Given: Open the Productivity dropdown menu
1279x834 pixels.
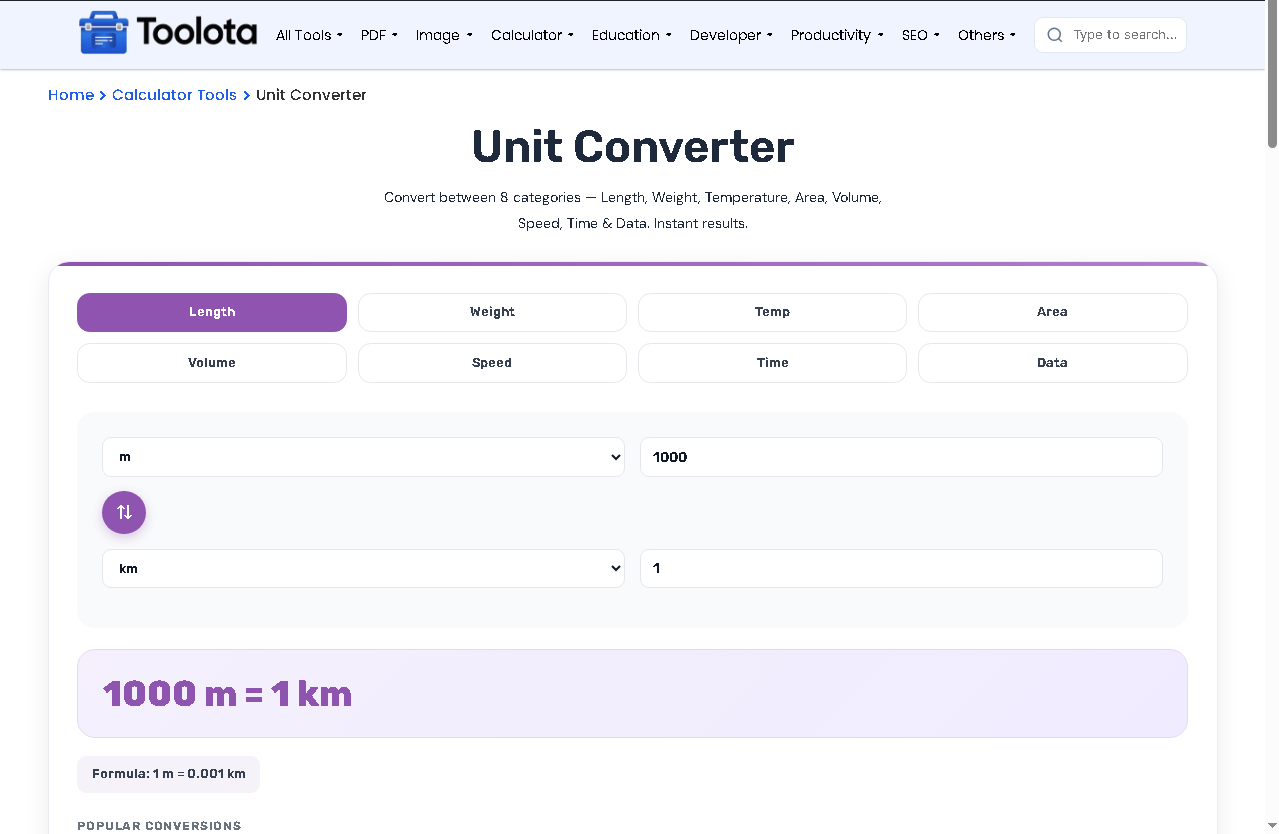Looking at the screenshot, I should coord(837,35).
